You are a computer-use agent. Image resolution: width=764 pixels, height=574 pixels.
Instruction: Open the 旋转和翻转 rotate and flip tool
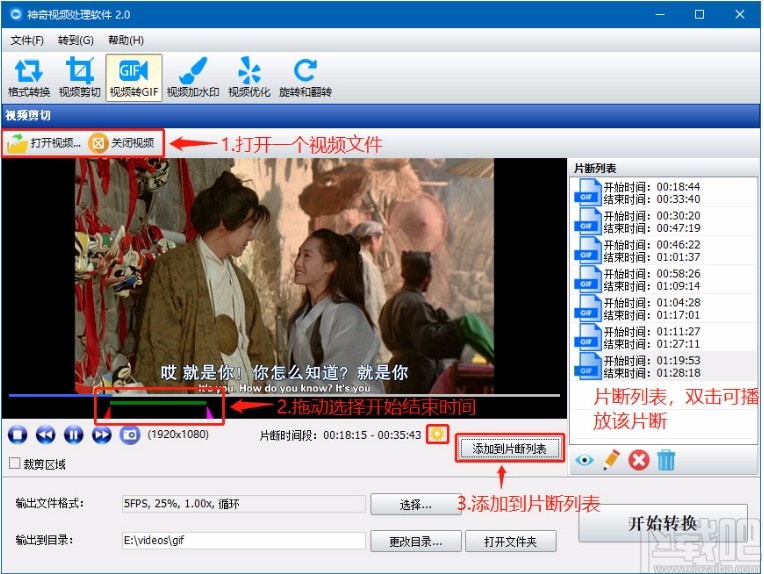305,77
